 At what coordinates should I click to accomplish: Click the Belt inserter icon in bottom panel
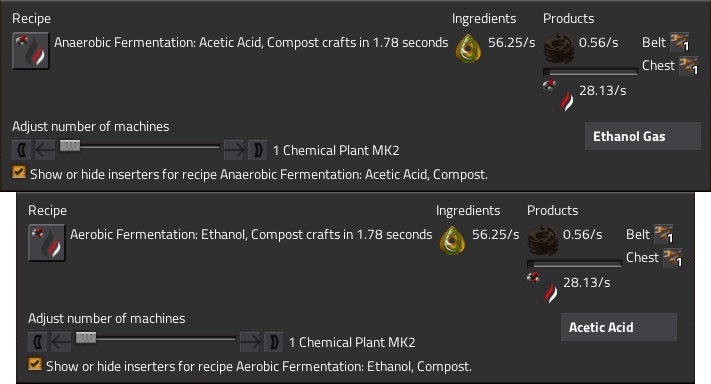pos(664,234)
